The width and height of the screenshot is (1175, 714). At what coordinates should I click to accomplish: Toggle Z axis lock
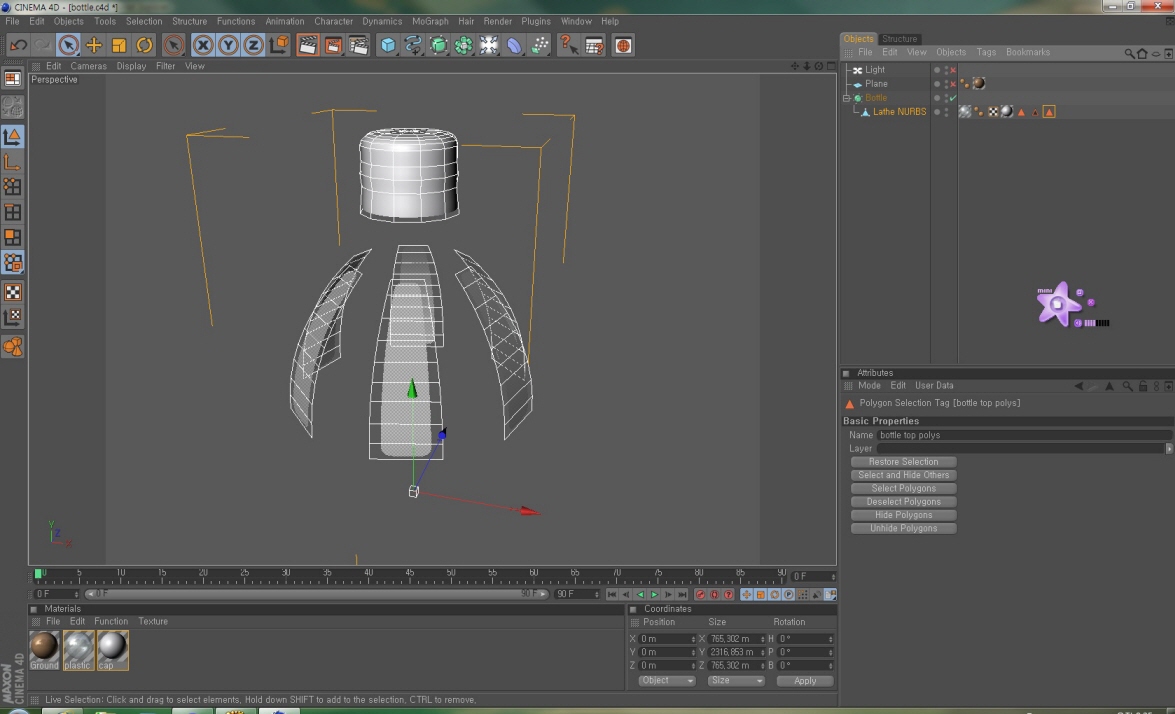(253, 46)
